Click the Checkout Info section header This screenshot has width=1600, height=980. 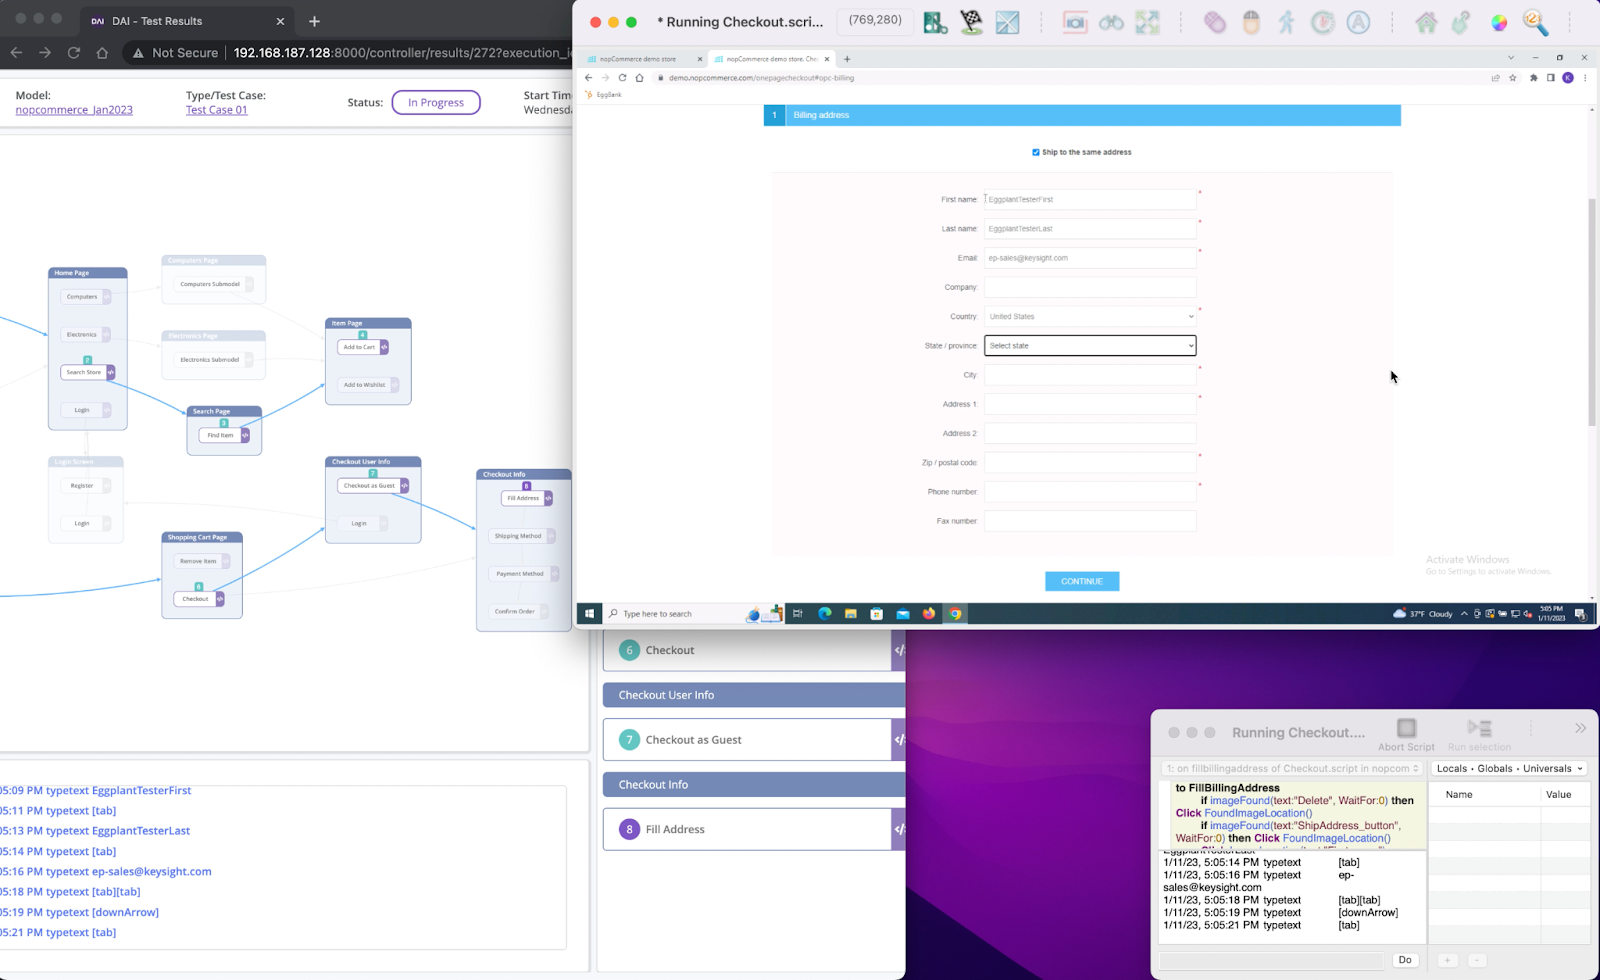(754, 785)
